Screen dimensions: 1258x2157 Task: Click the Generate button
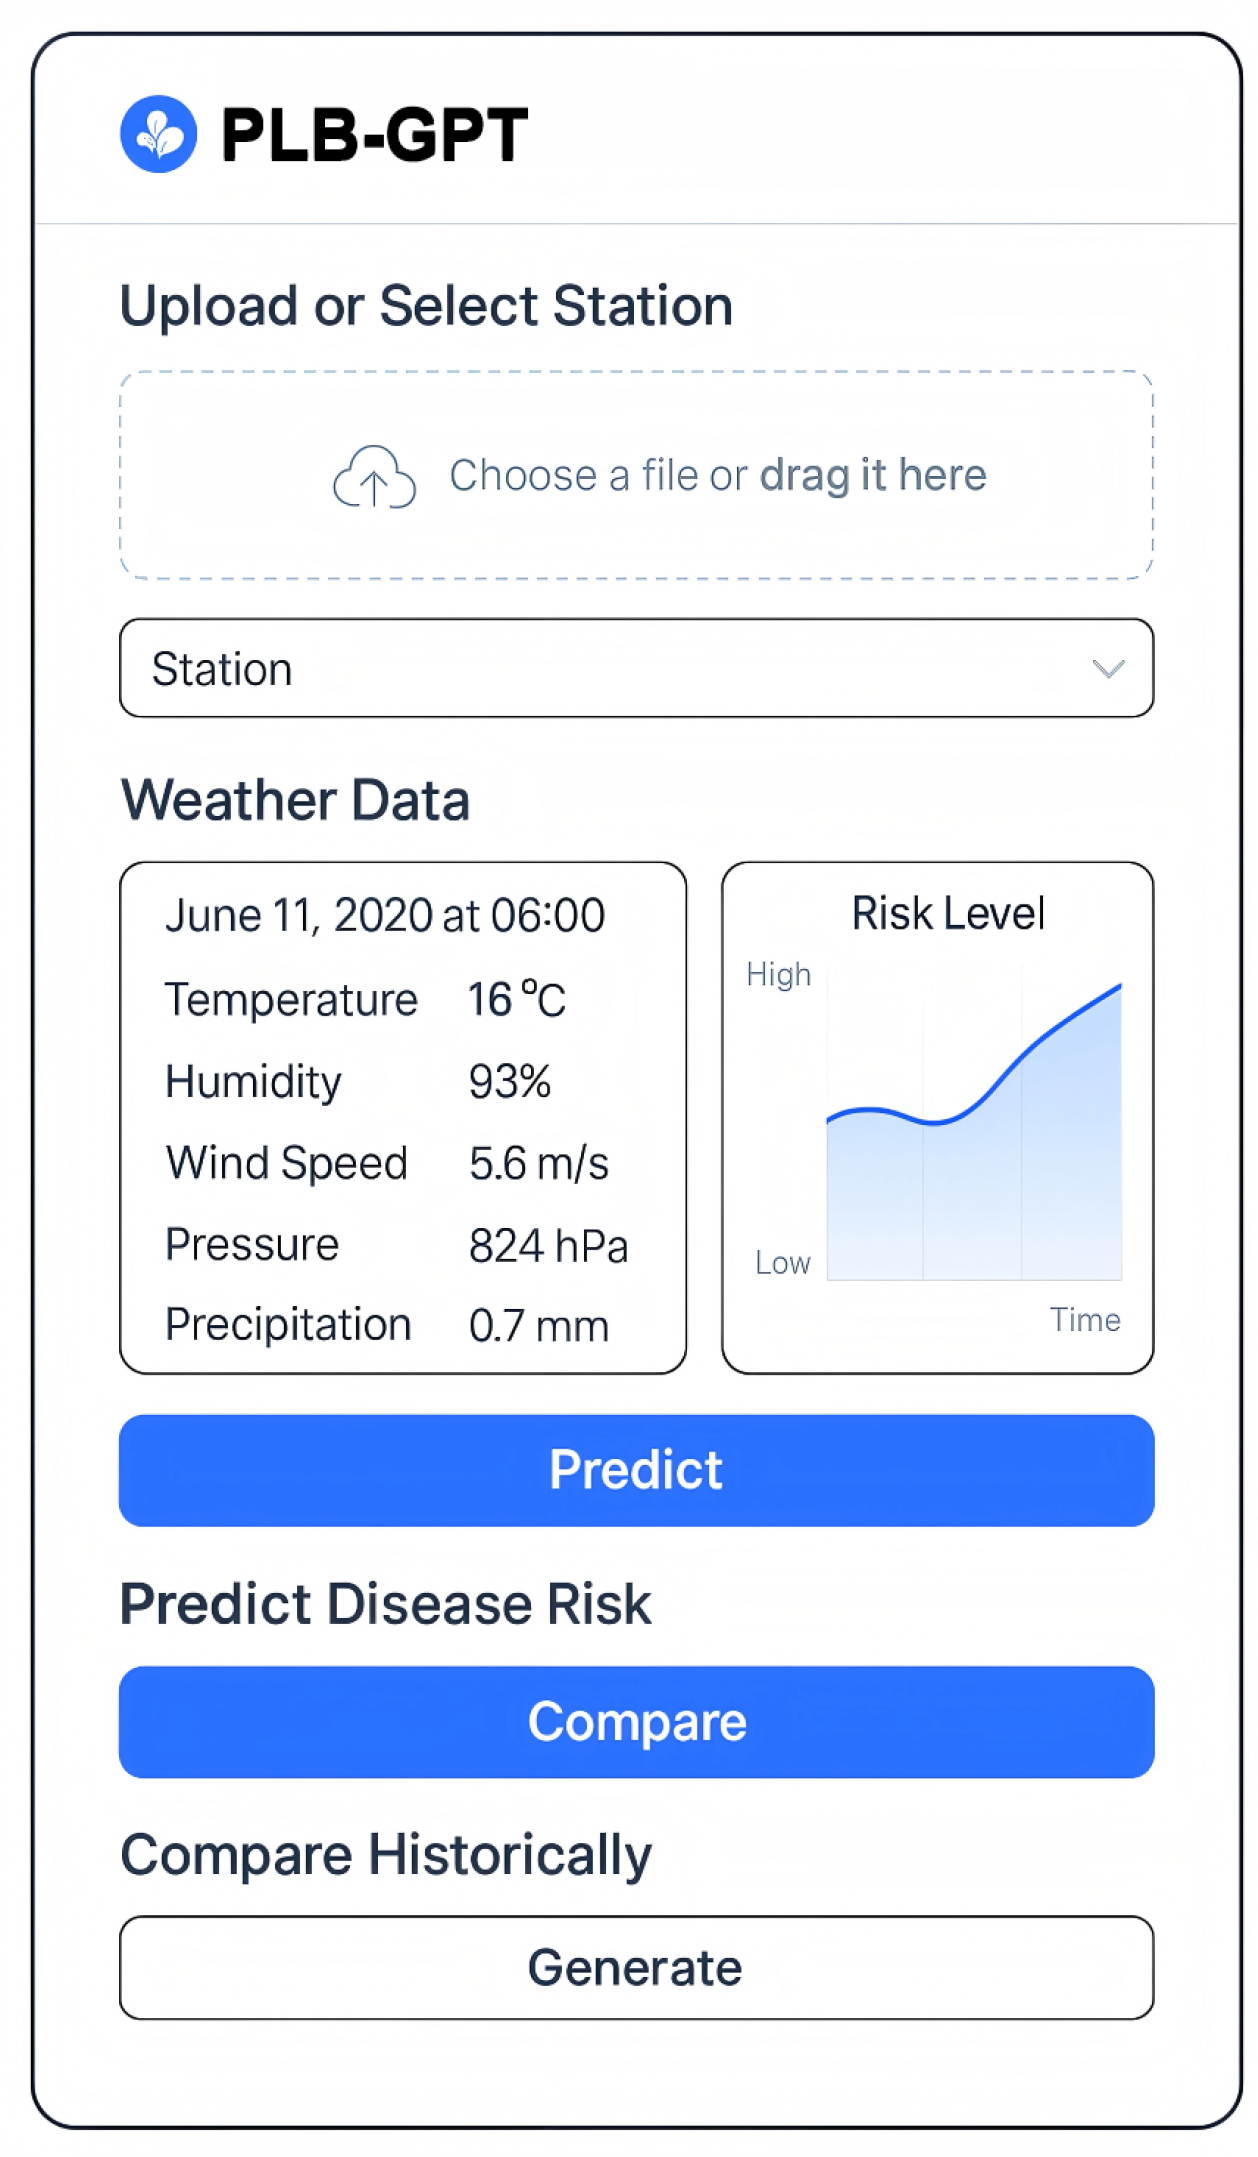636,1967
